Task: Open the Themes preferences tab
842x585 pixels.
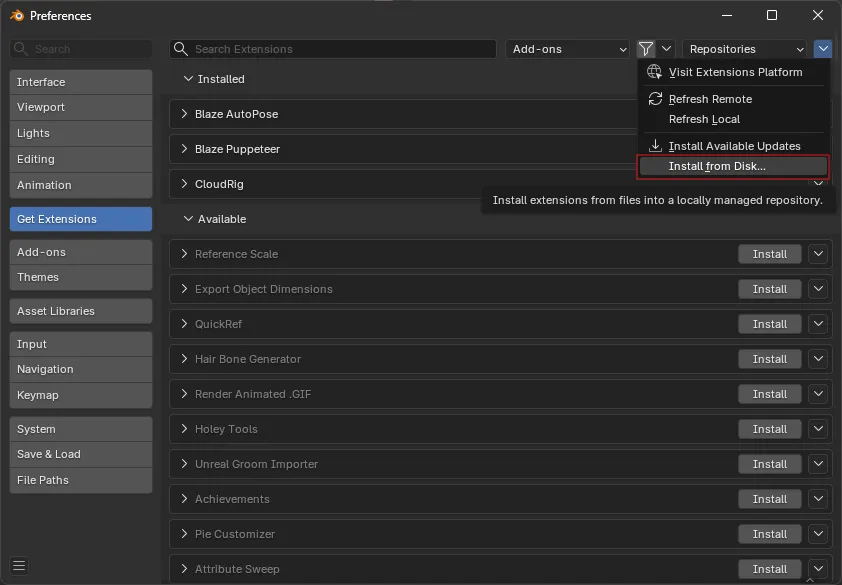Action: pos(81,277)
